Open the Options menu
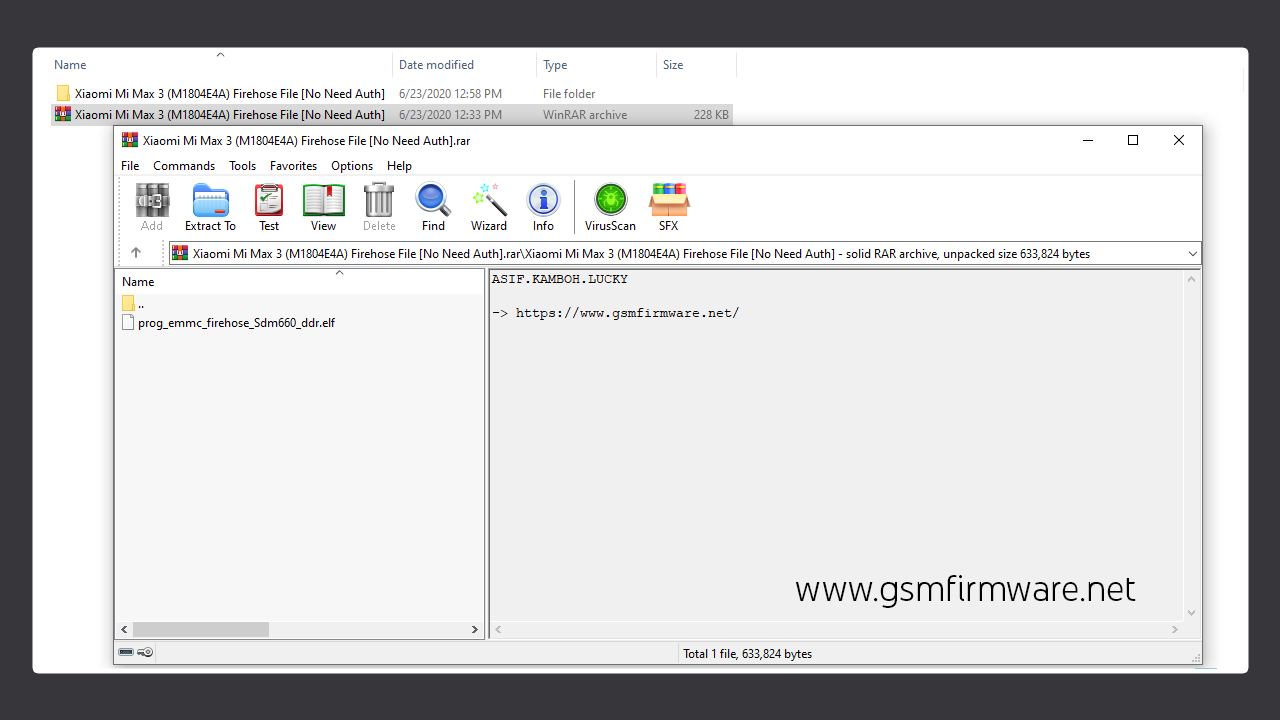Image resolution: width=1280 pixels, height=720 pixels. coord(352,166)
